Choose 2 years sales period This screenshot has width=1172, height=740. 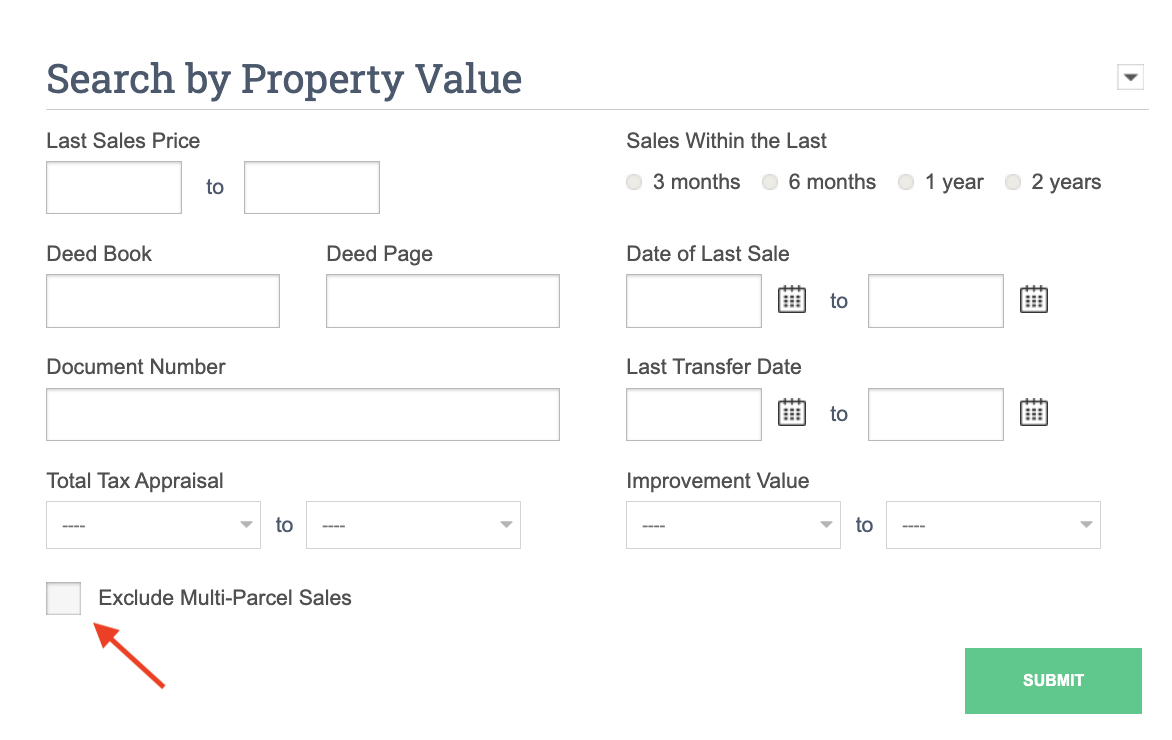click(1013, 182)
